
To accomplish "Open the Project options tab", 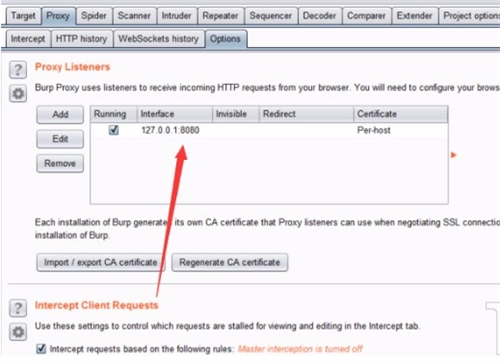I will click(x=470, y=16).
